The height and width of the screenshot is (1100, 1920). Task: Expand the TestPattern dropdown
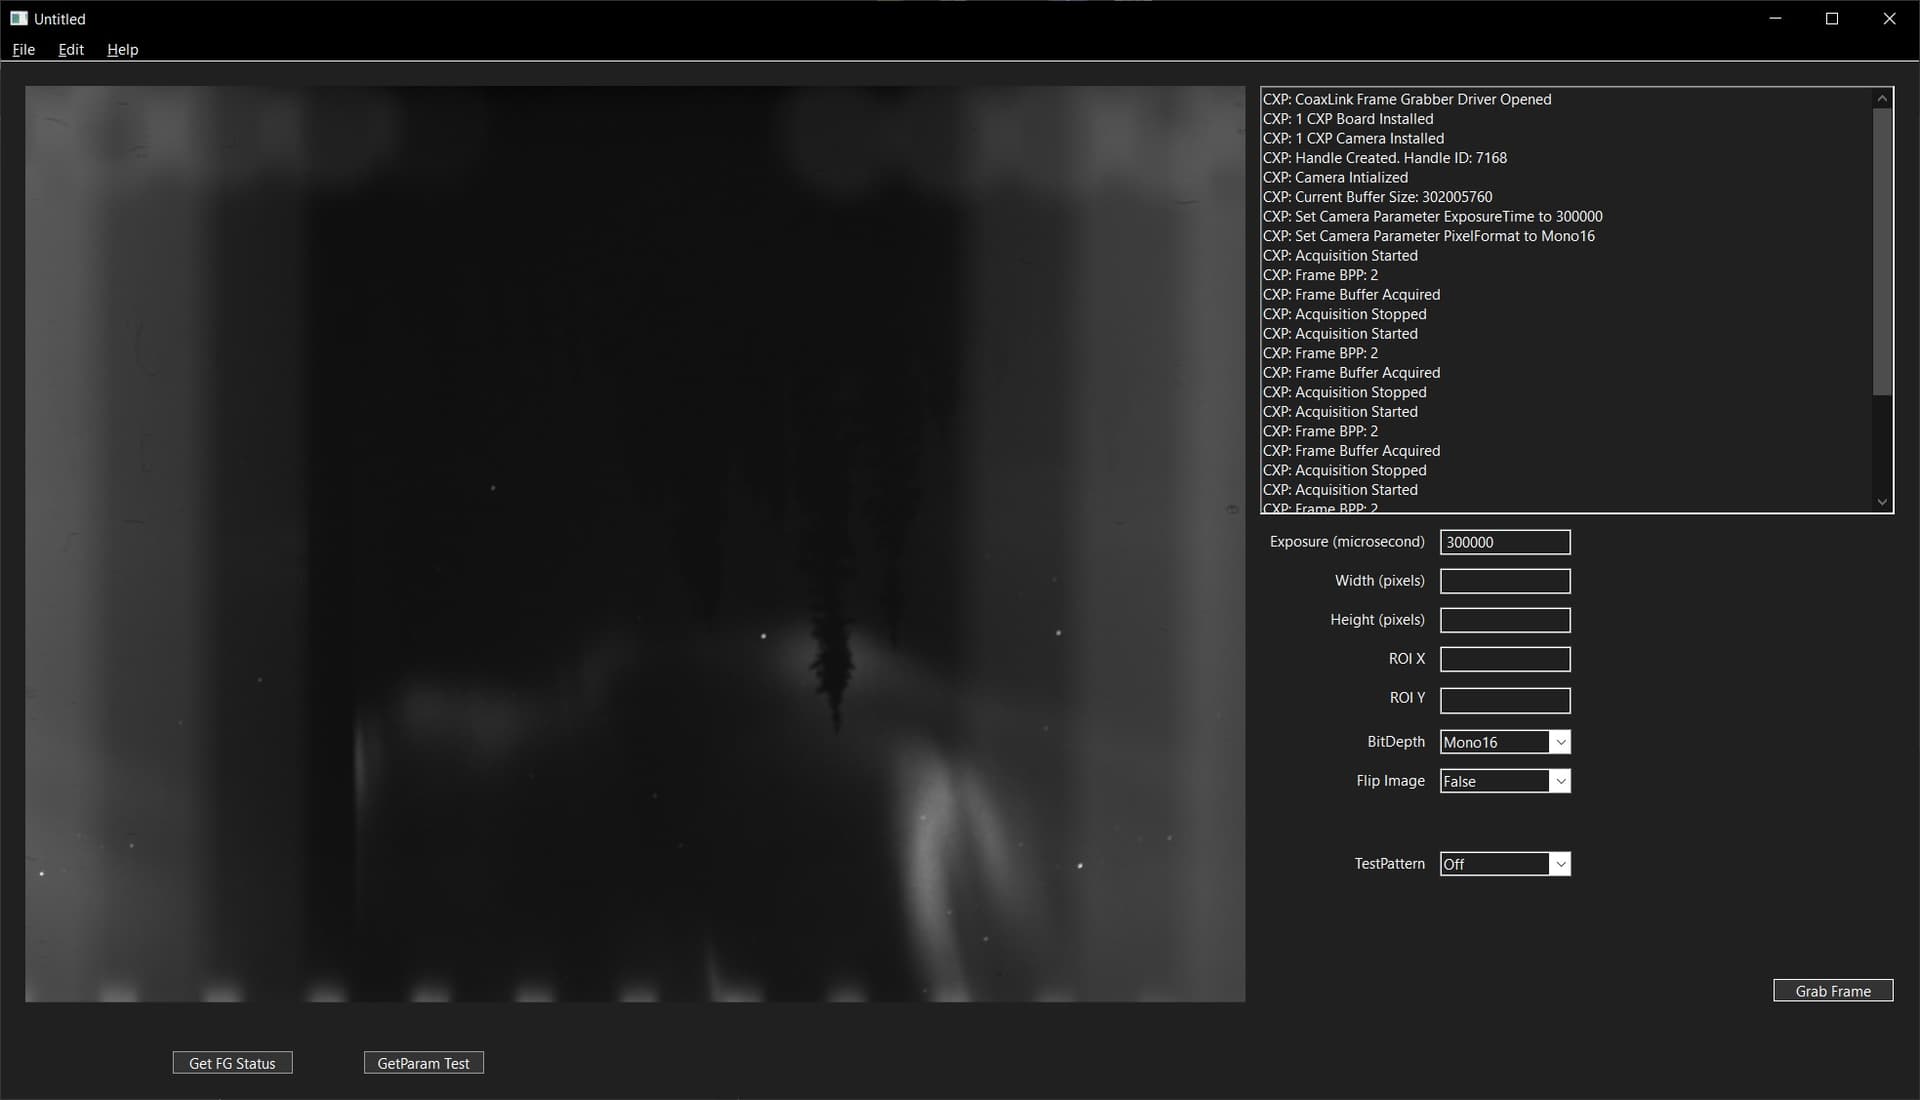(x=1560, y=864)
